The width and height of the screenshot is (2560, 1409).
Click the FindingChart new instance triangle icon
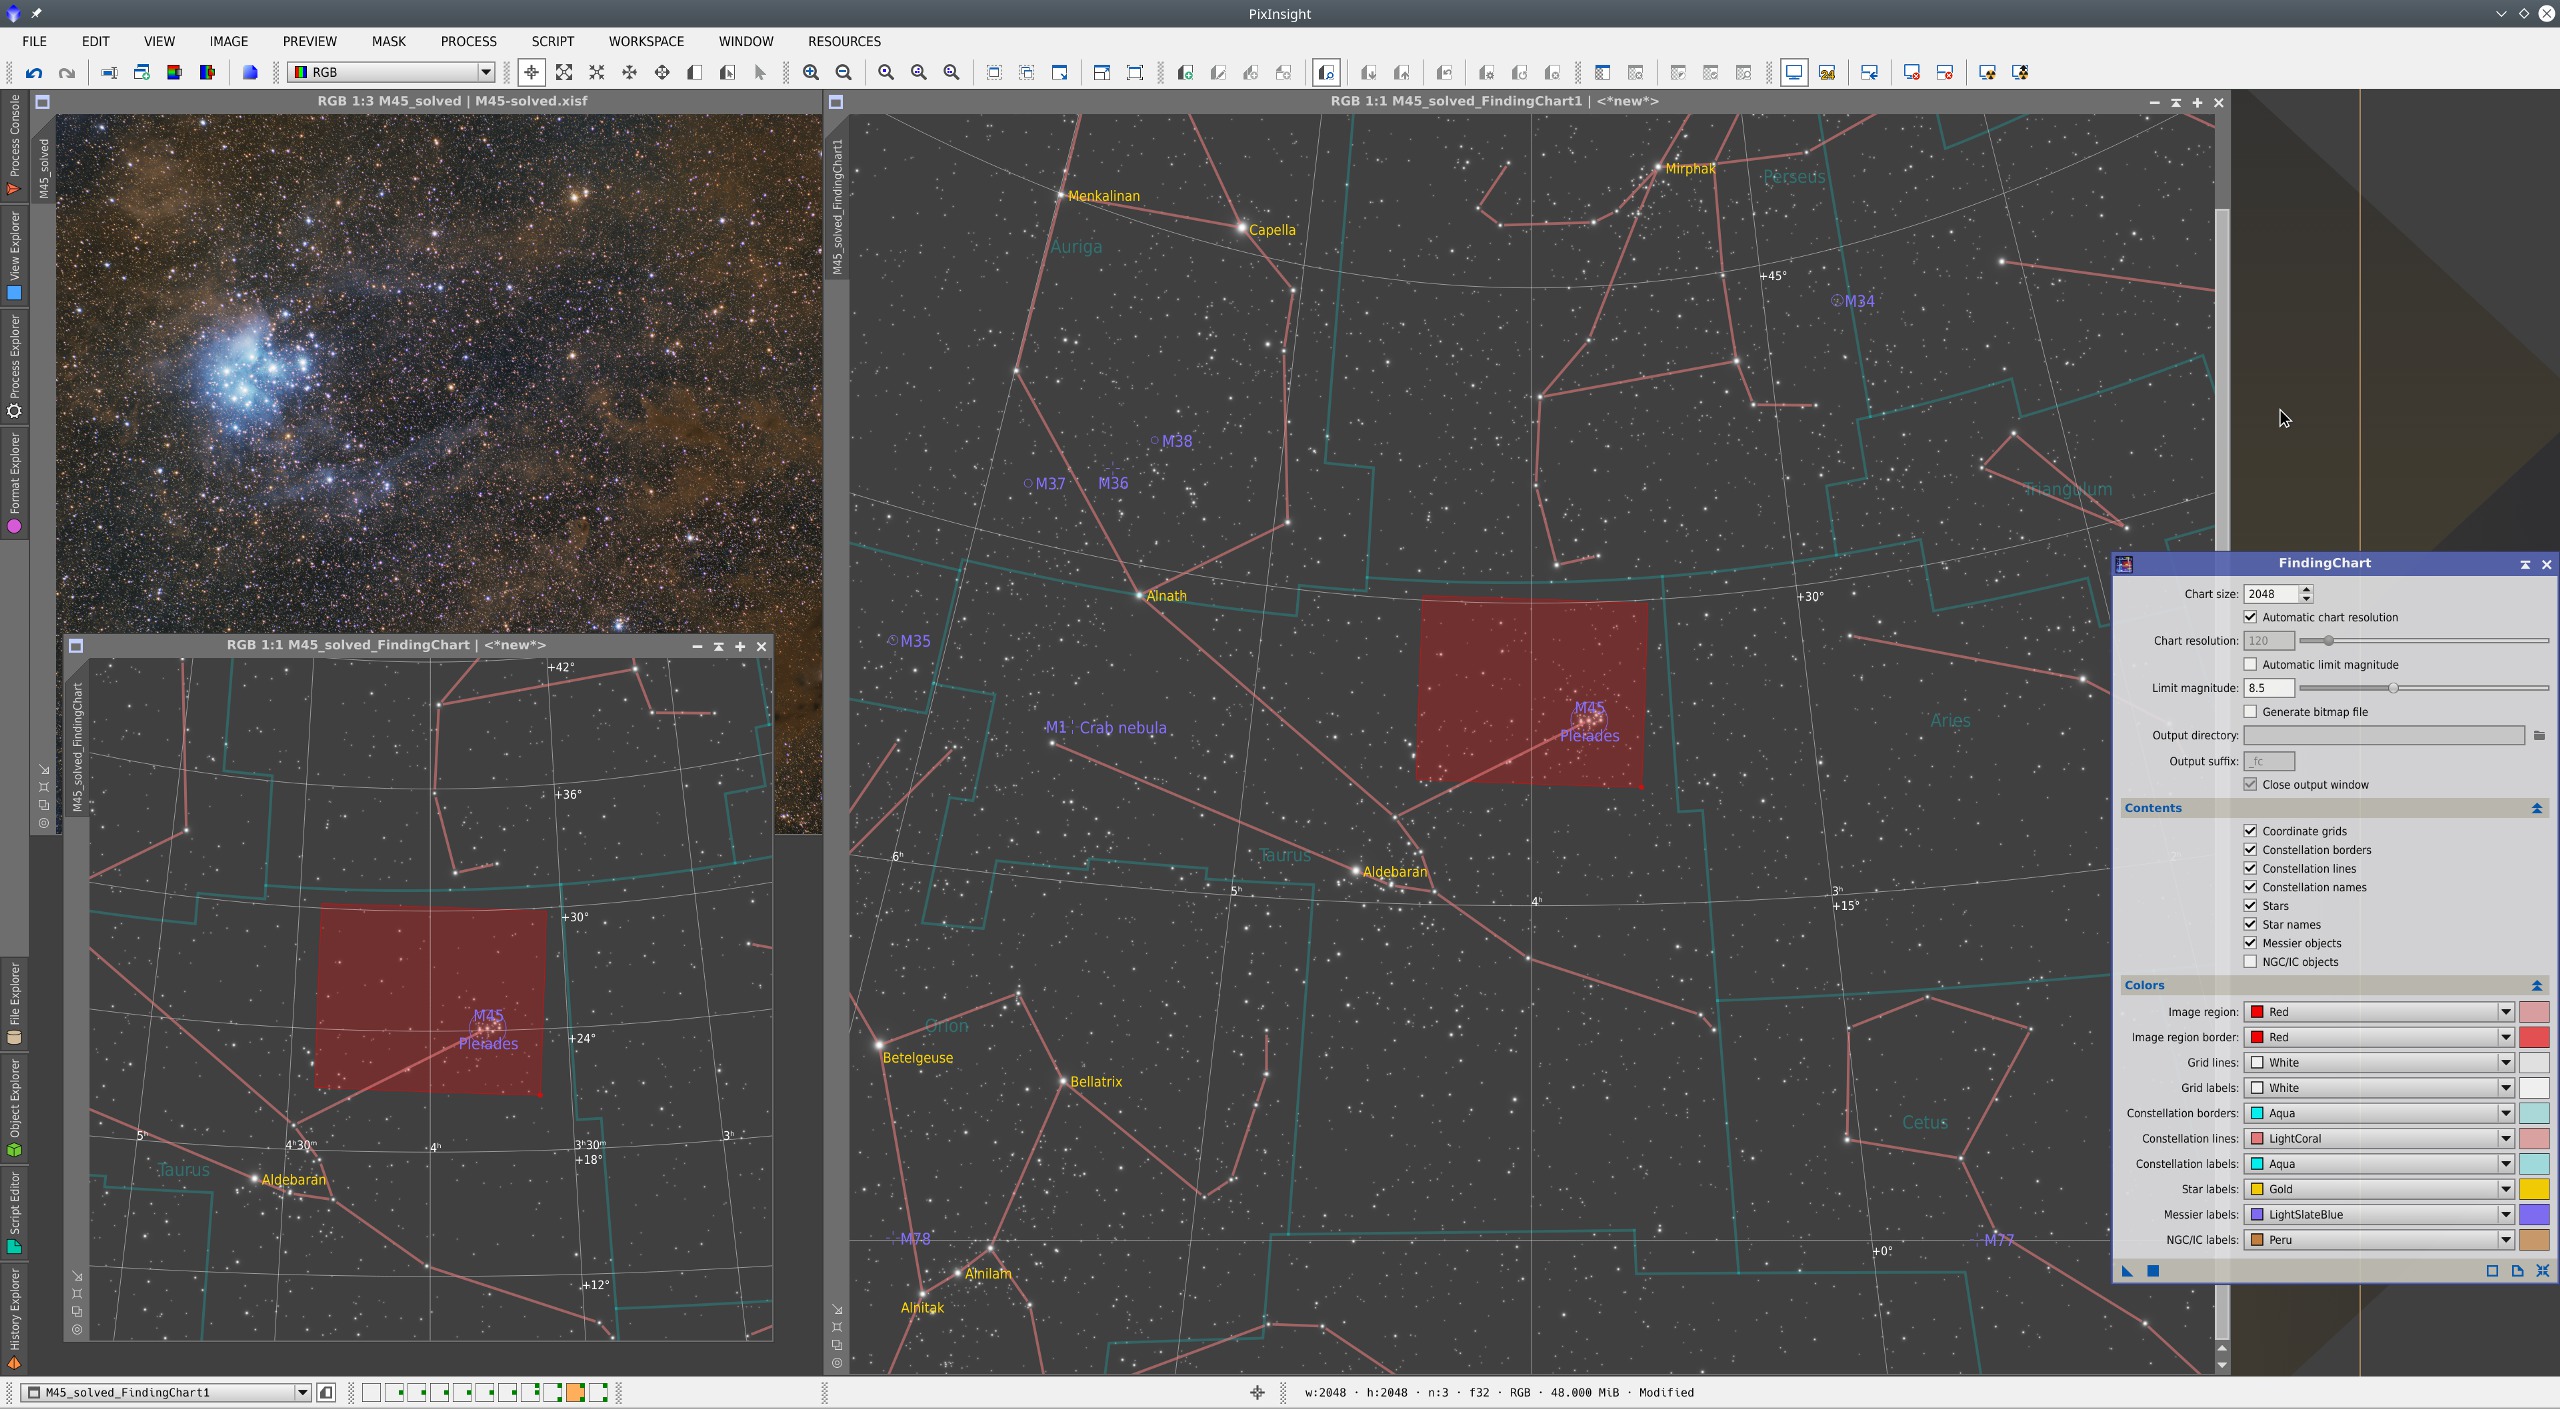tap(2127, 1271)
